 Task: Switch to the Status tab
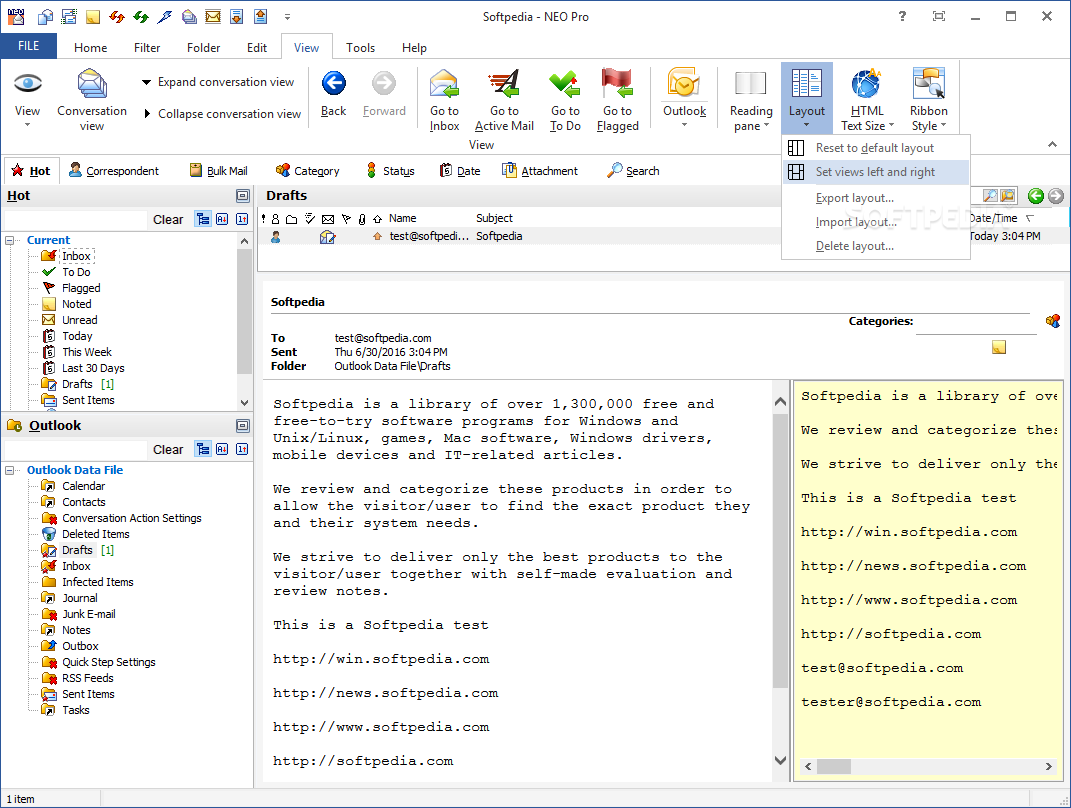pos(390,171)
